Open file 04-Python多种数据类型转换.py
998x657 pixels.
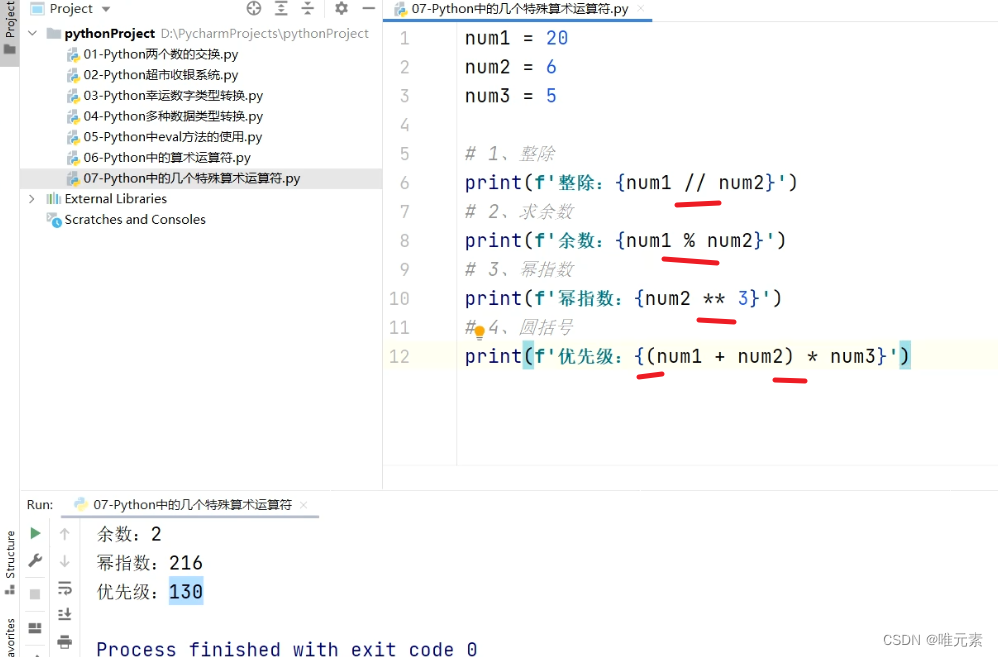(173, 116)
